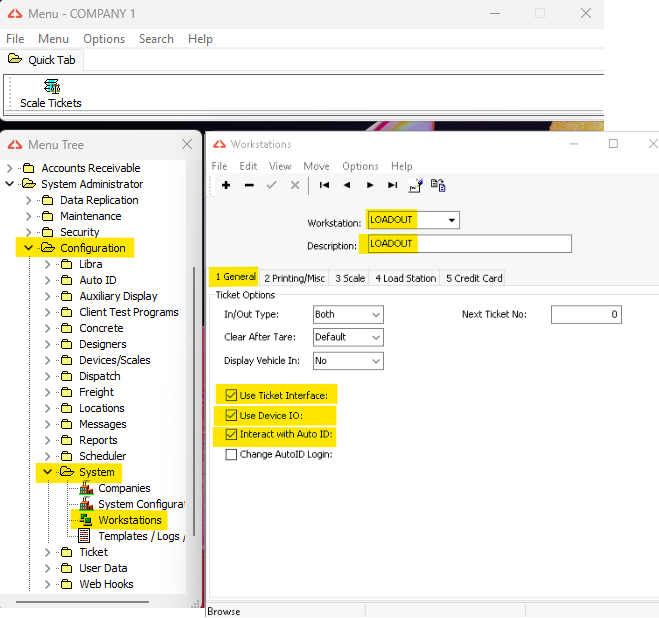Click the Devices/Scales folder icon

pos(66,360)
